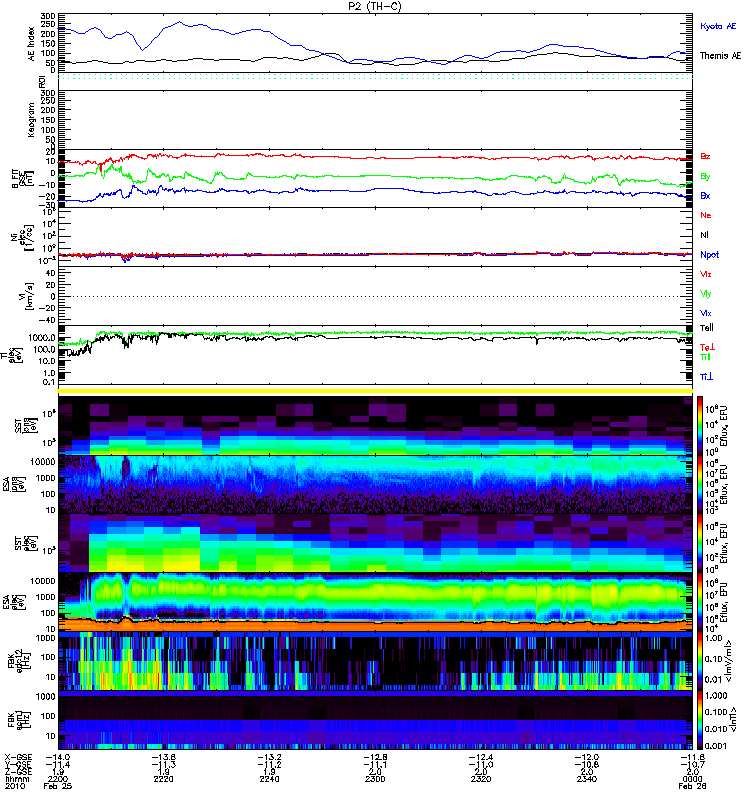The width and height of the screenshot is (750, 800).
Task: Click the ESA electron Eflux color bar
Action: pyautogui.click(x=700, y=602)
